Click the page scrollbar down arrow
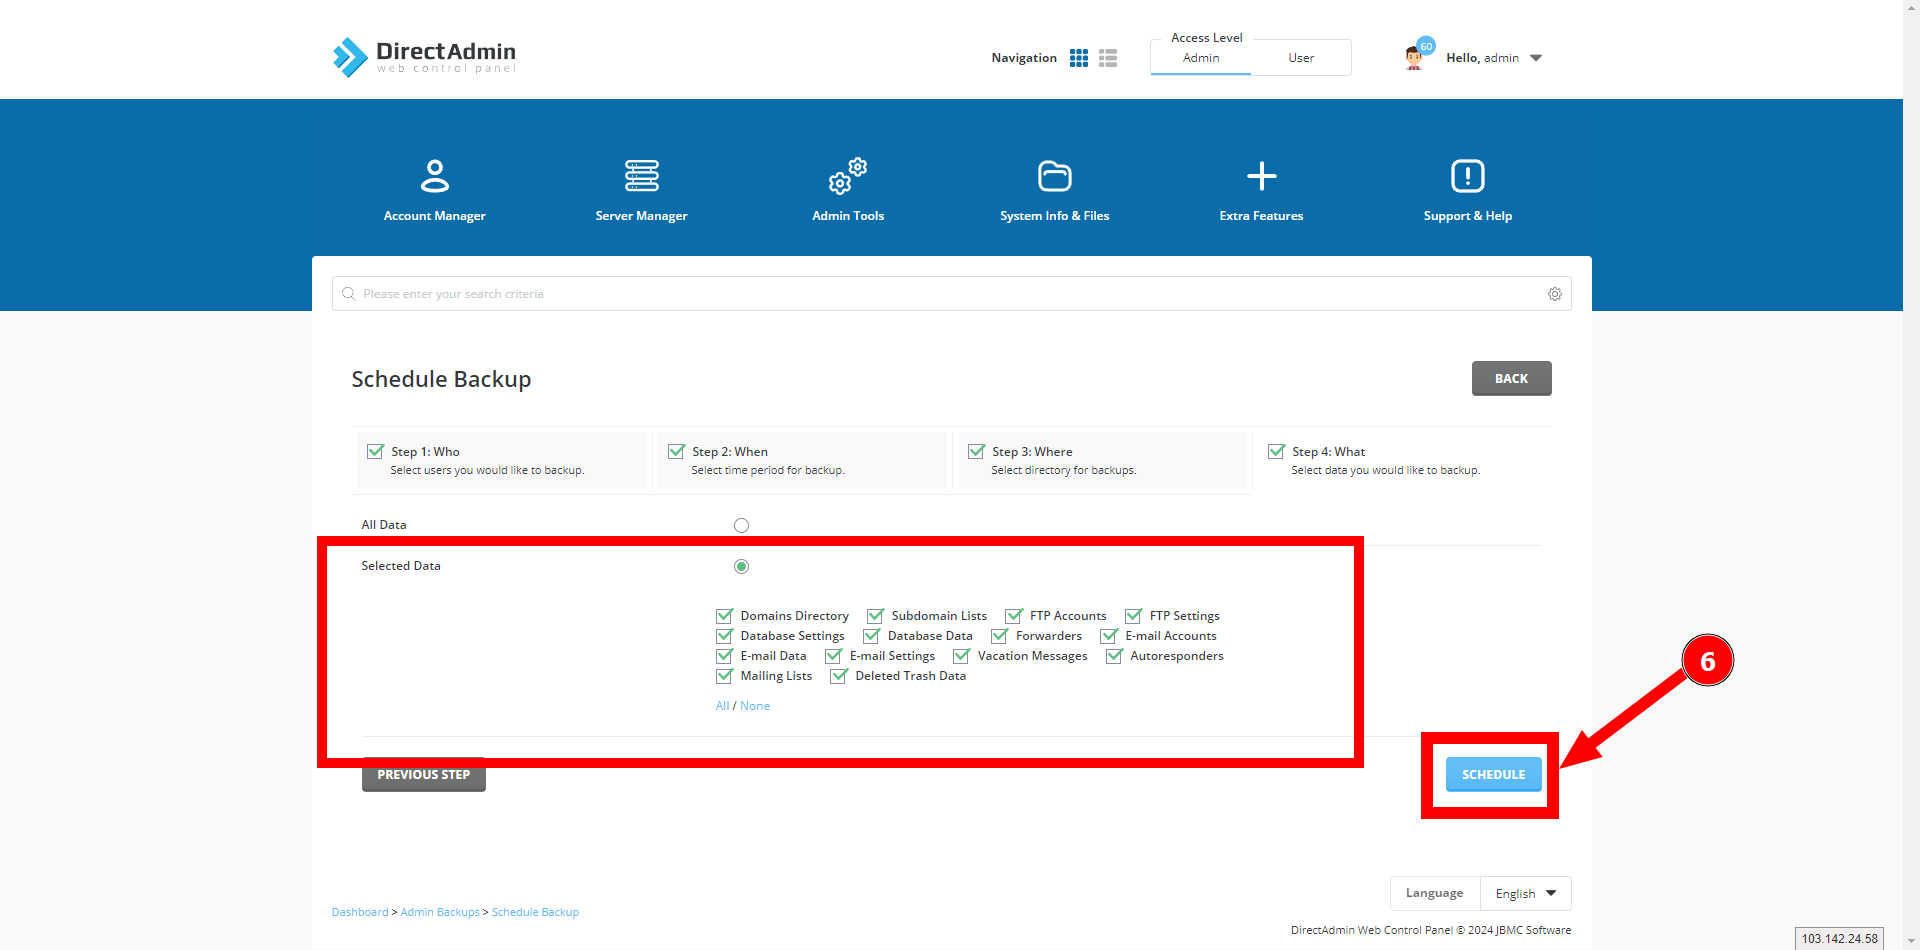 pos(1912,942)
